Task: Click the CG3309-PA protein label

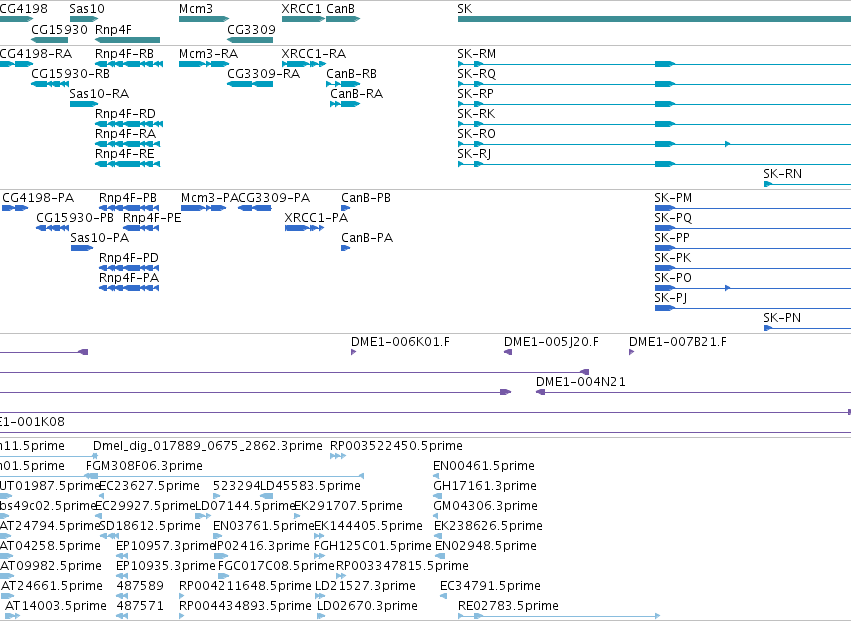Action: [274, 198]
